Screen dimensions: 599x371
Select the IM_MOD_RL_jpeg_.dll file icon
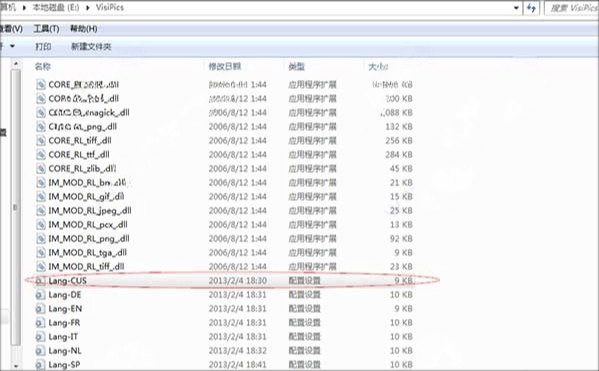[x=40, y=211]
